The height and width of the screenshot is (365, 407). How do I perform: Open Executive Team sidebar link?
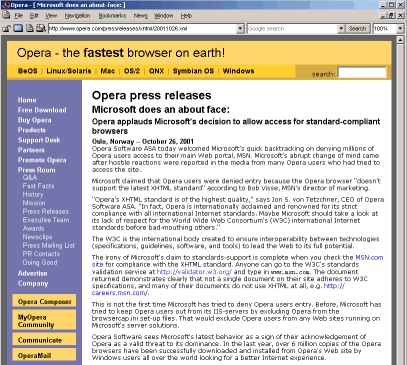pos(46,220)
